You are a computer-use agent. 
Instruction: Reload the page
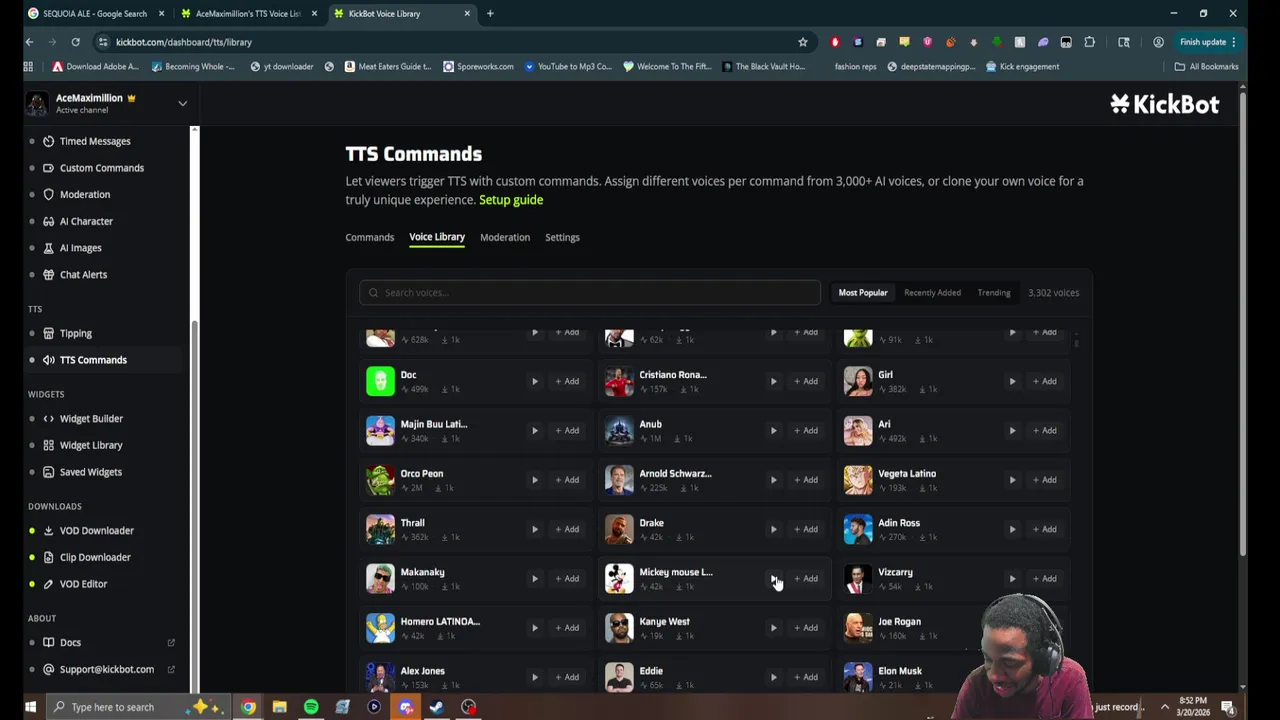pos(75,42)
